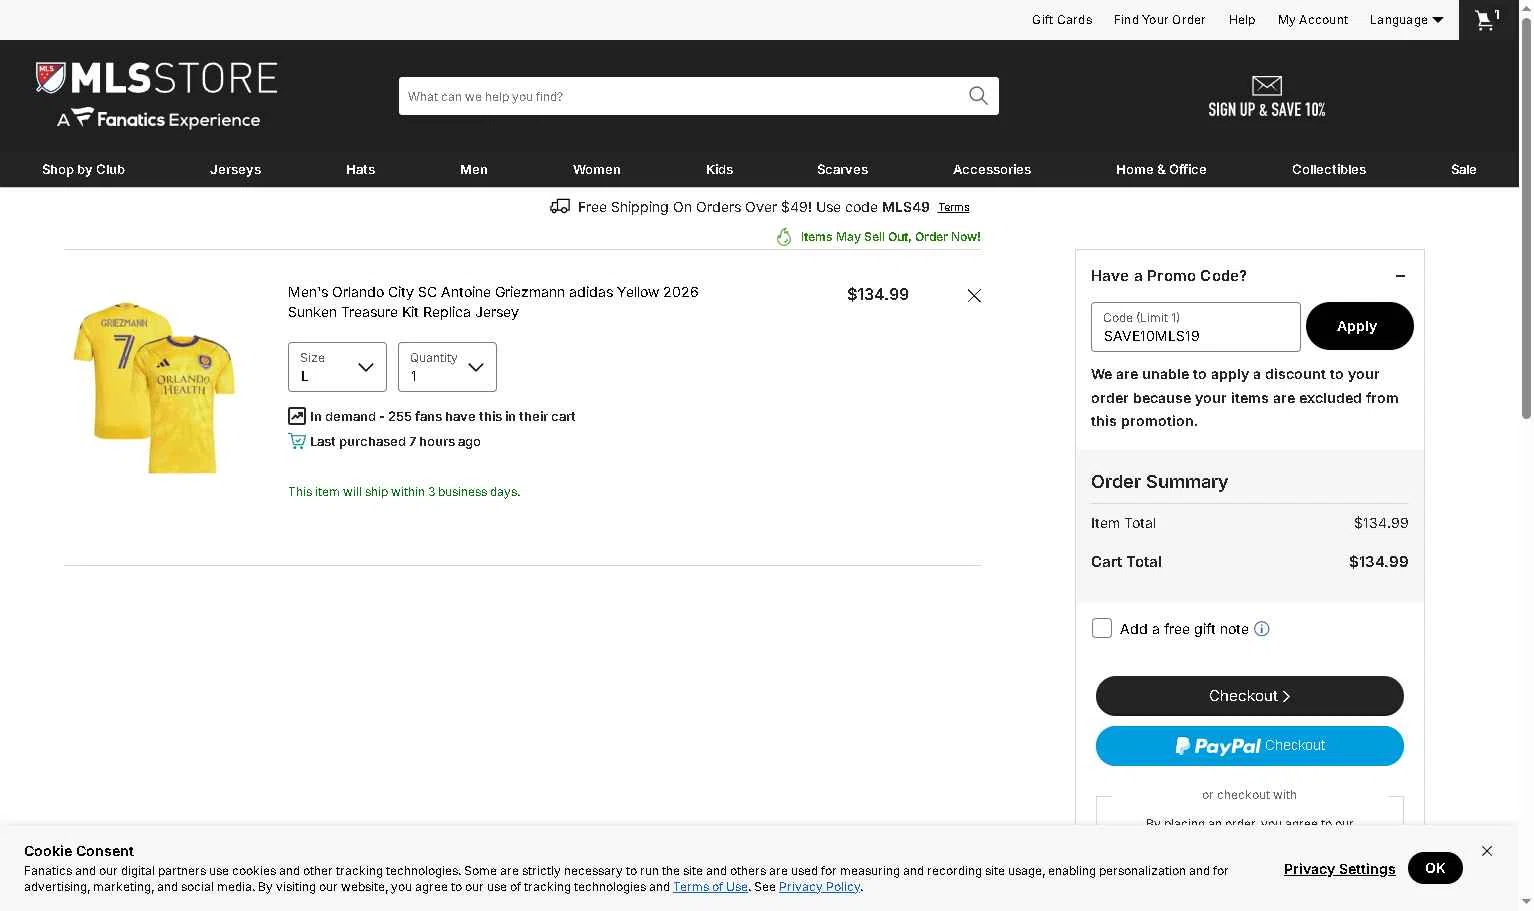Screen dimensions: 1534x911
Task: Click the 'Items May Sell Out, Order Now!' notice
Action: click(890, 237)
